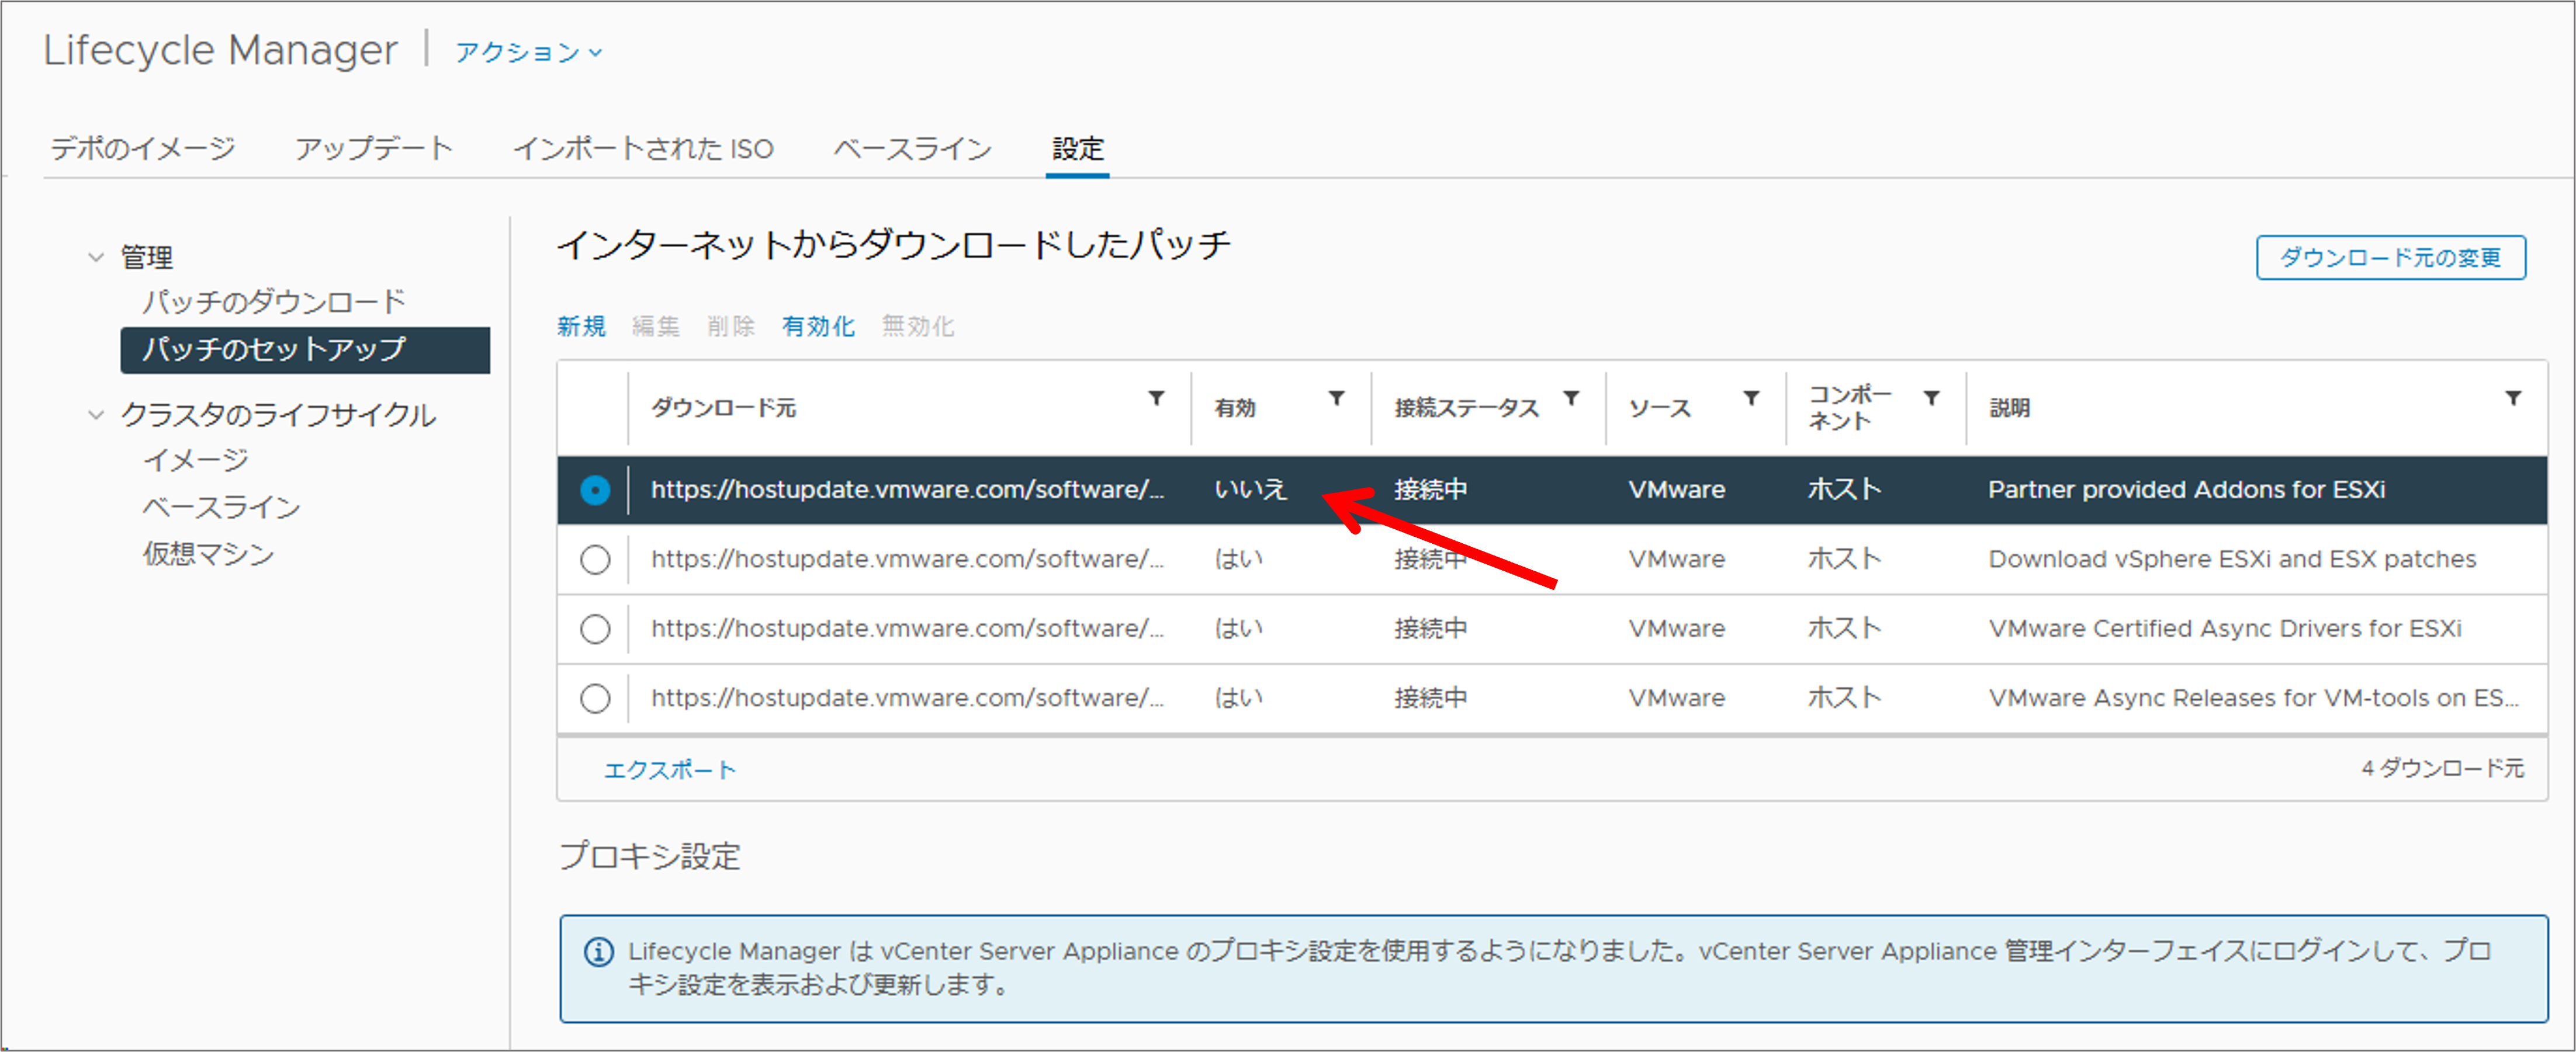The image size is (2576, 1052).
Task: Open 仮想マシン in the sidebar
Action: point(208,554)
